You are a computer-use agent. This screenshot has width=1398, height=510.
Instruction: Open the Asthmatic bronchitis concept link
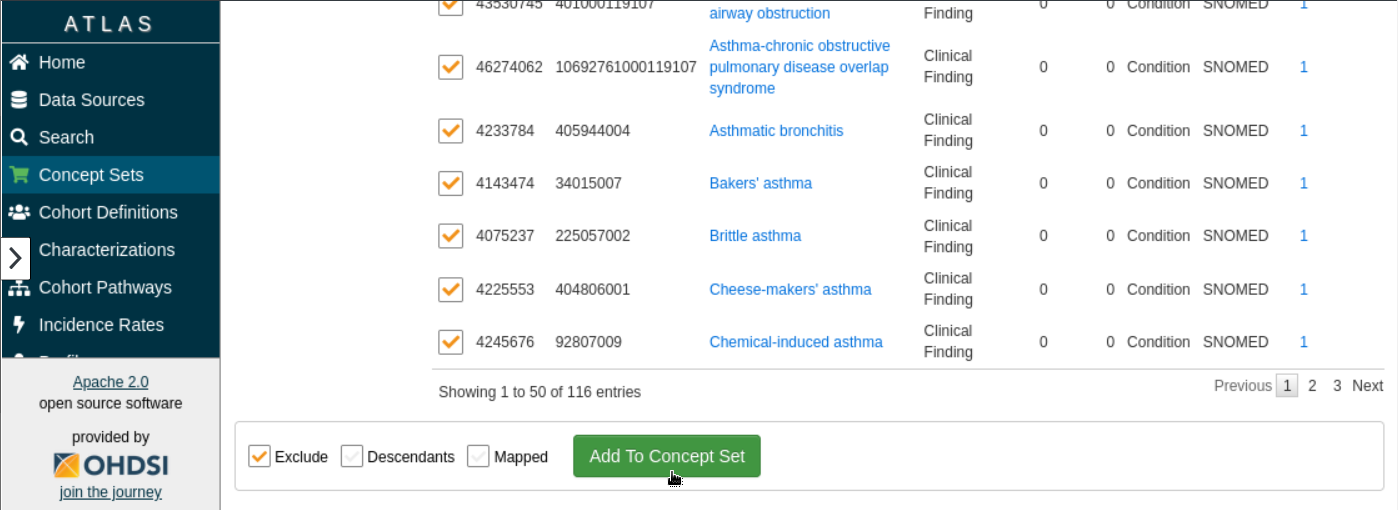pyautogui.click(x=776, y=131)
